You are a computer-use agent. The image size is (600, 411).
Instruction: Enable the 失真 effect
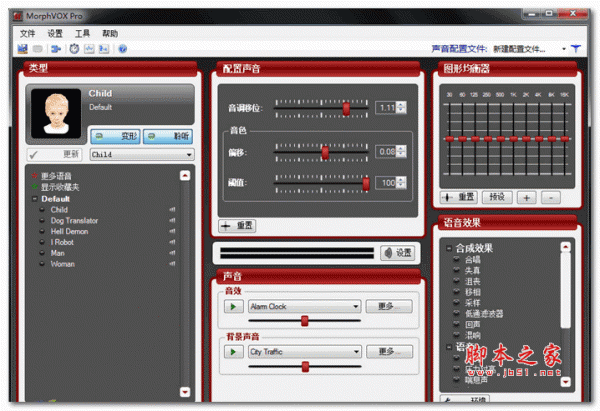457,270
